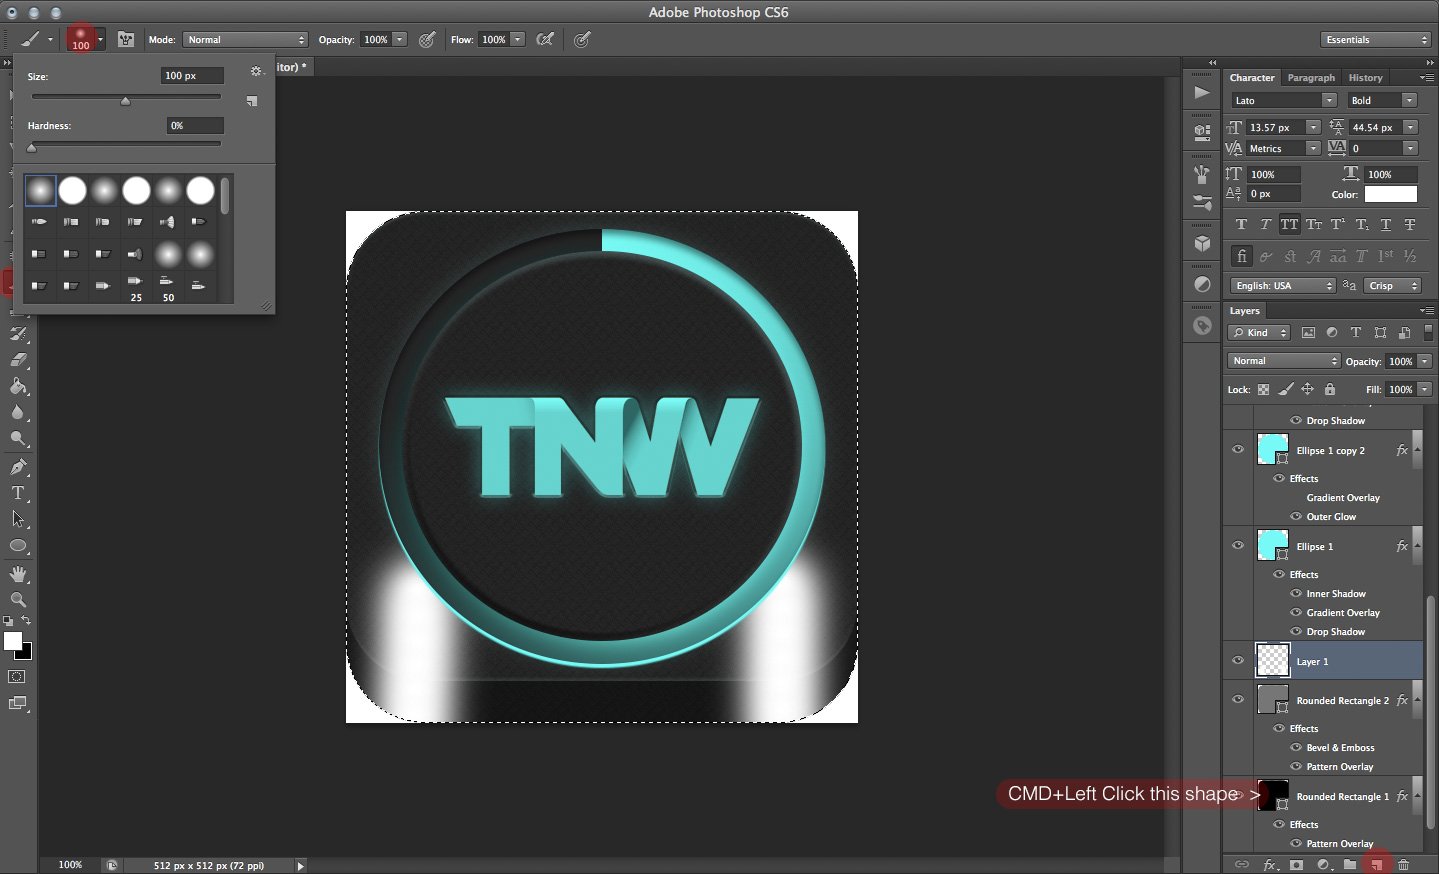Screen dimensions: 1439x874
Task: Open the Actions panel play icon
Action: click(1202, 93)
